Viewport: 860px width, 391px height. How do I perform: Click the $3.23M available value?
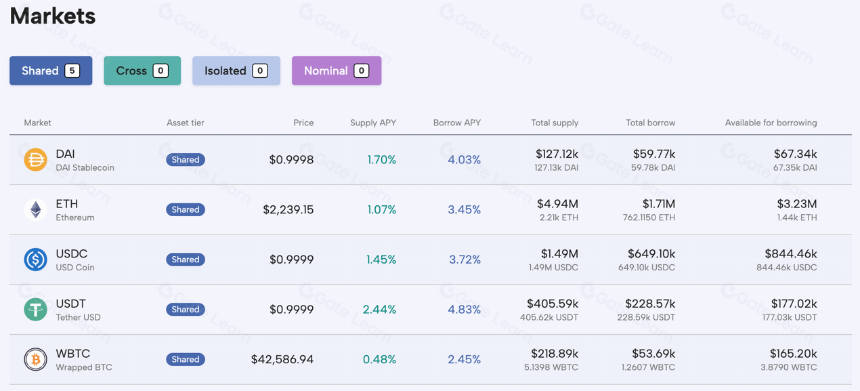(797, 204)
